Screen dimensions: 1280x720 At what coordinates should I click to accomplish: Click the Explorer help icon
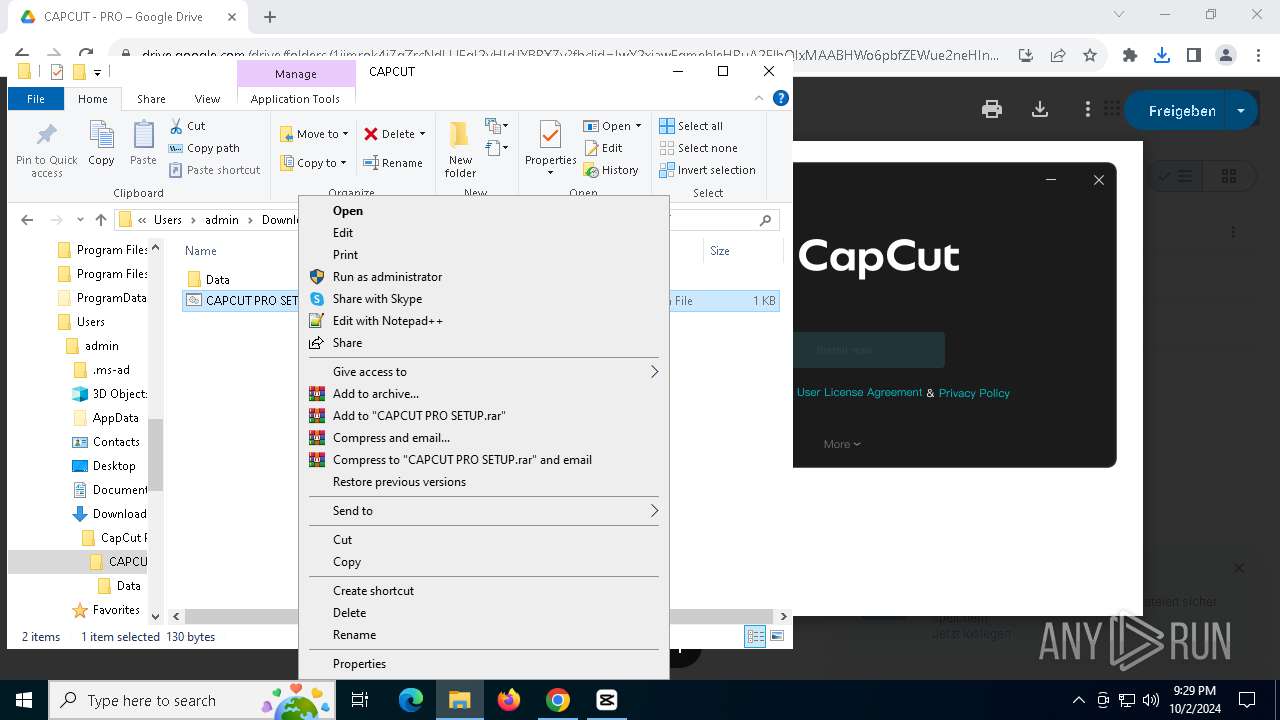pyautogui.click(x=781, y=98)
